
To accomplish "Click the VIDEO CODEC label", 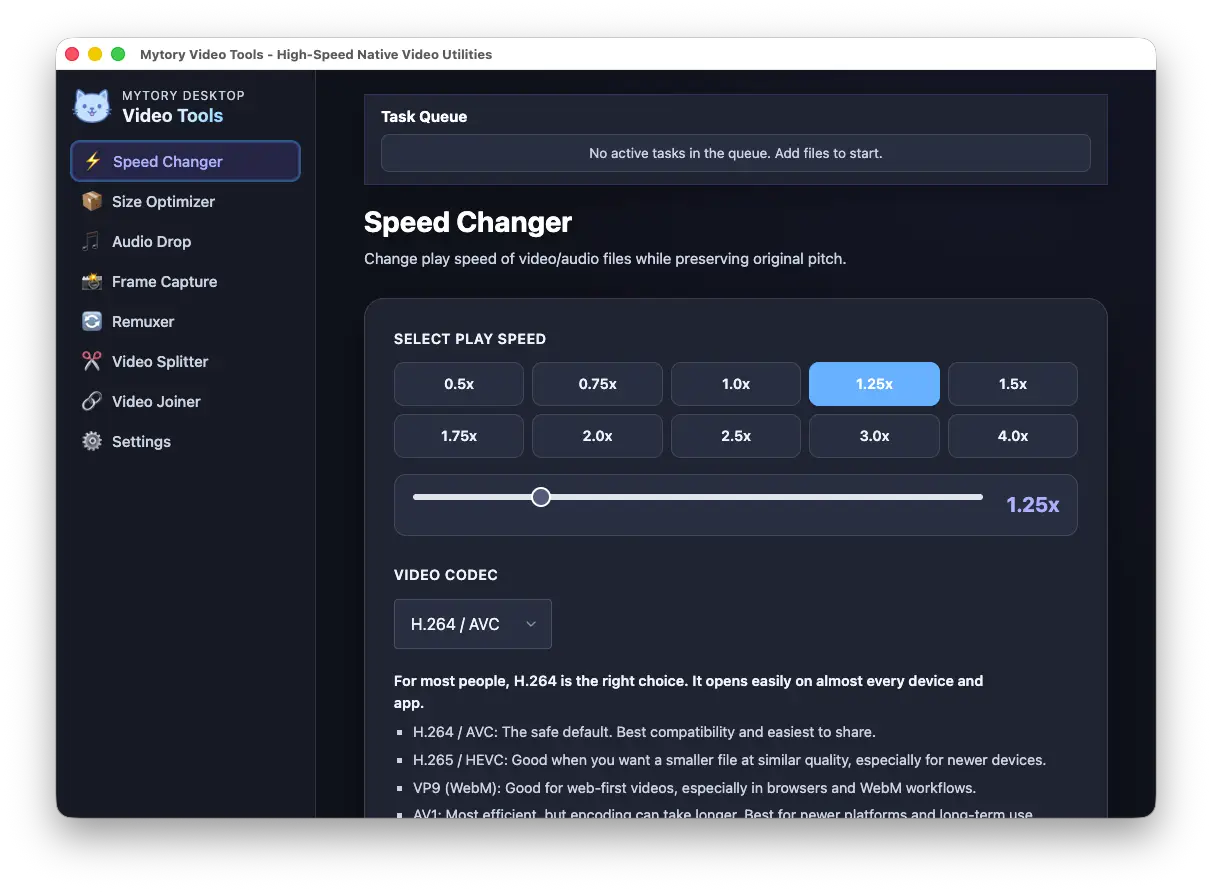I will tap(446, 575).
